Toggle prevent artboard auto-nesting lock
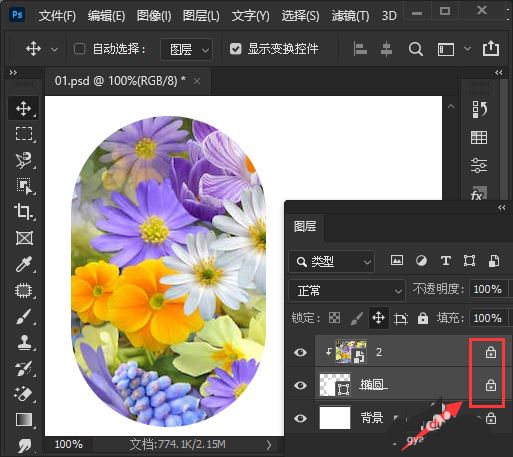Screen dimensions: 513x457 [x=400, y=318]
